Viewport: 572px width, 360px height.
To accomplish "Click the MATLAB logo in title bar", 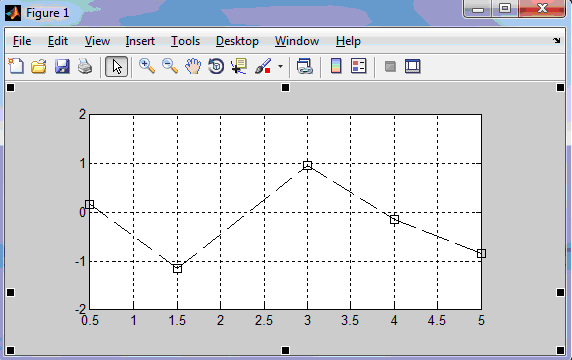I will [13, 13].
